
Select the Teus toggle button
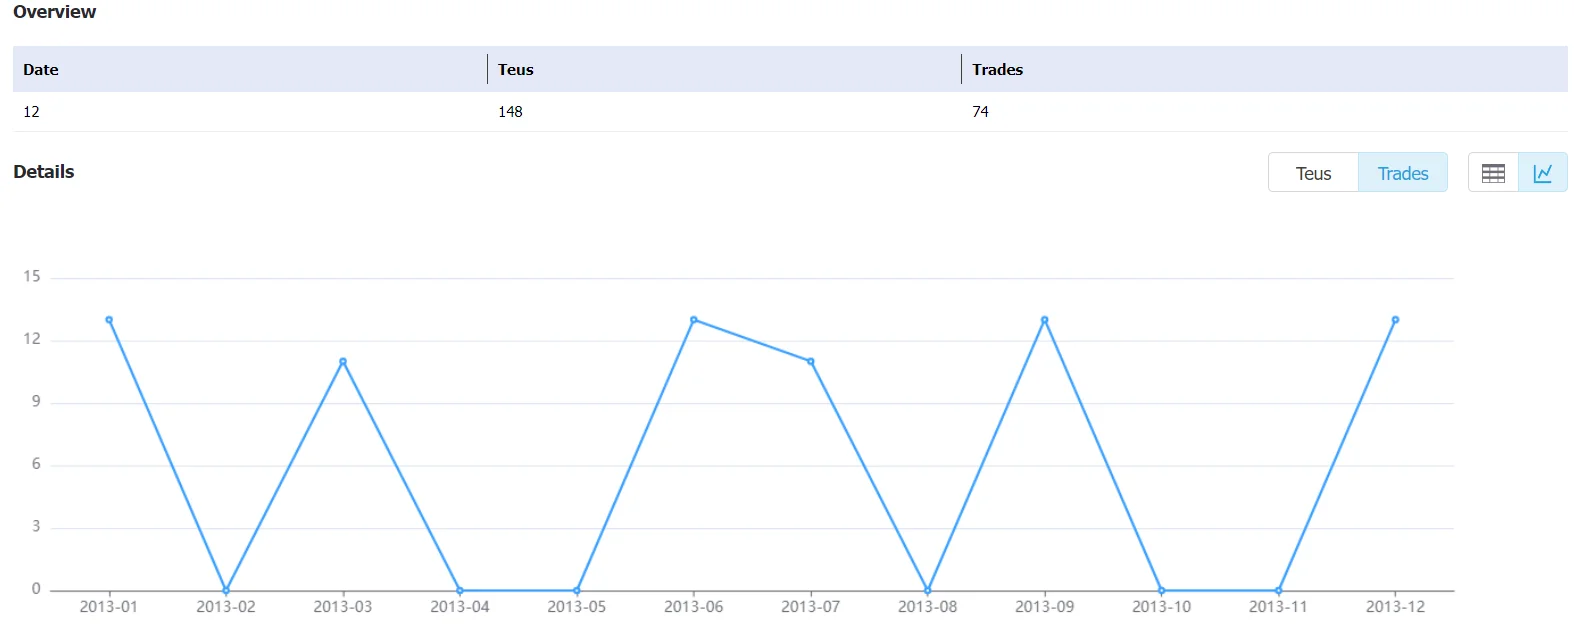[x=1313, y=173]
